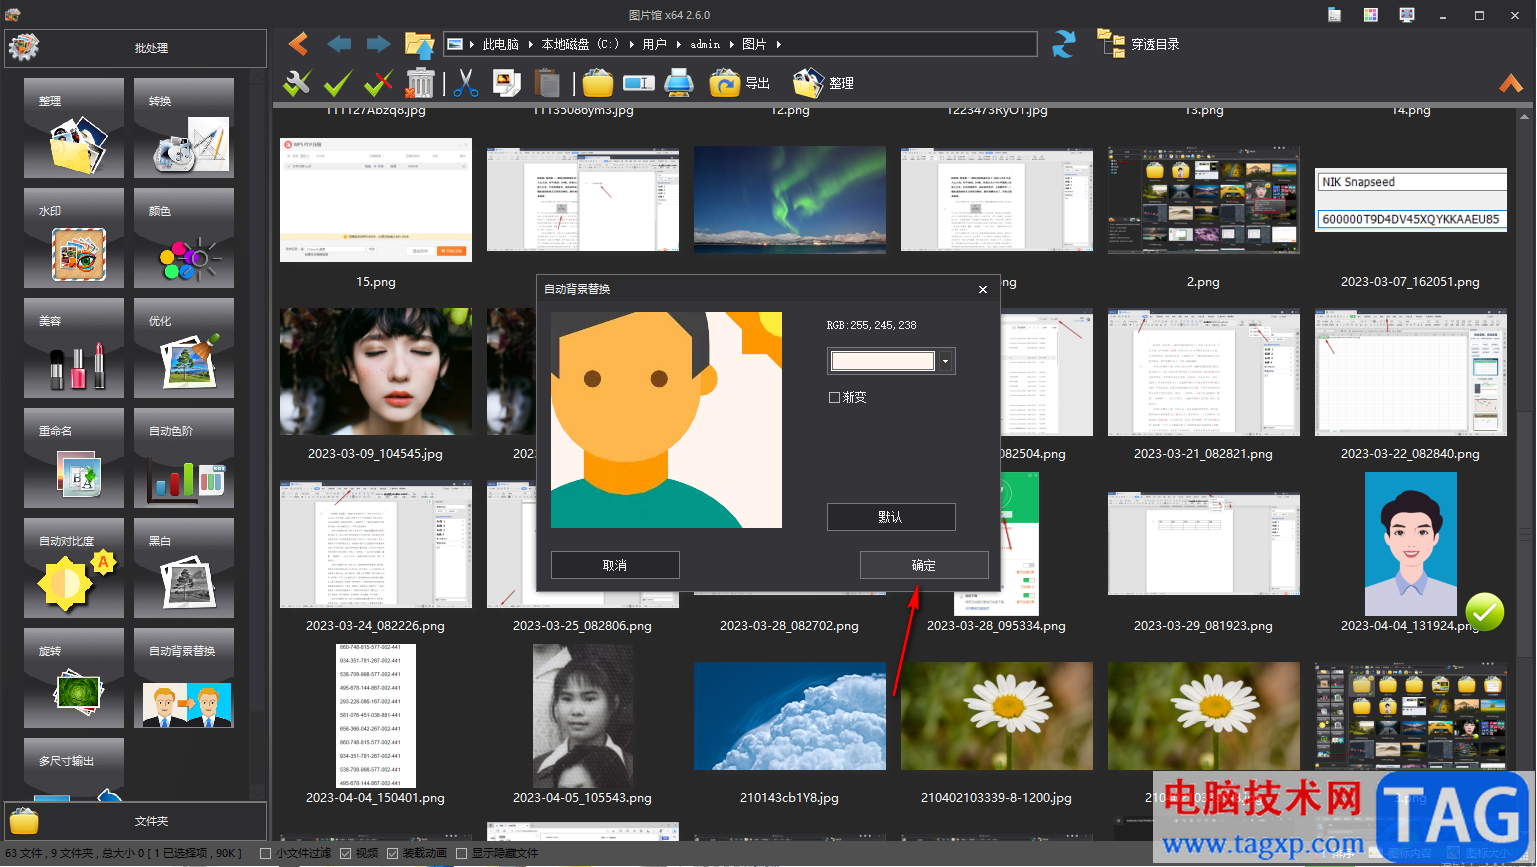Open the 自动背景替换 tool in left panel
The image size is (1537, 867).
(x=184, y=678)
